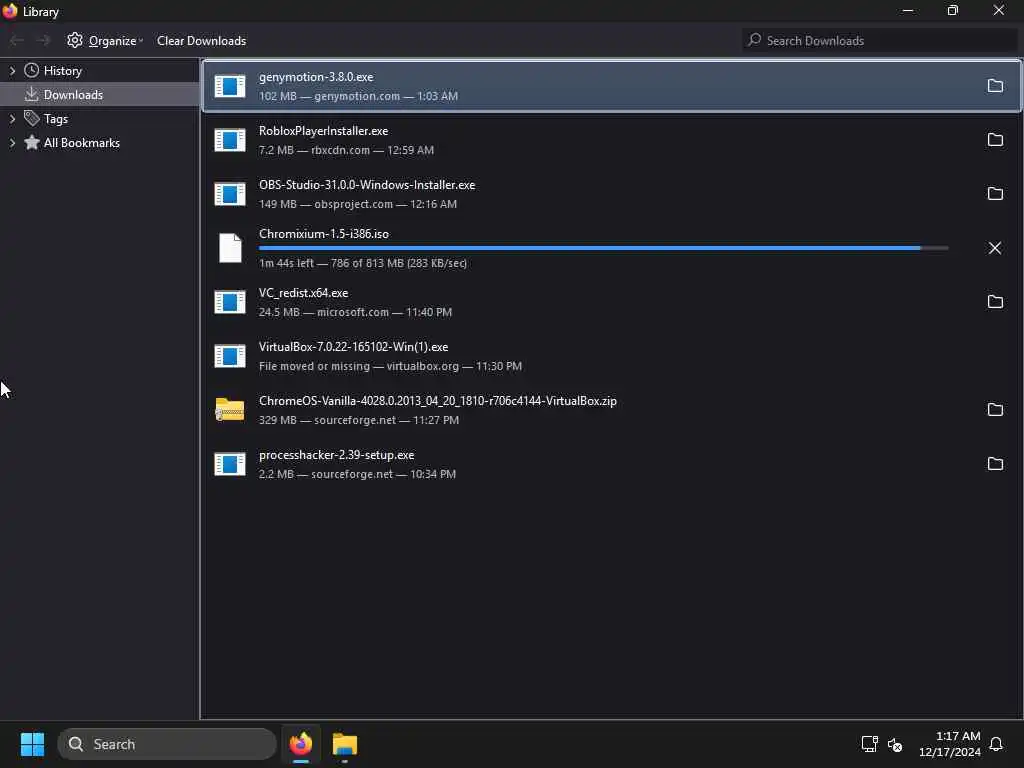1024x768 pixels.
Task: Click the History clock icon
Action: point(31,71)
